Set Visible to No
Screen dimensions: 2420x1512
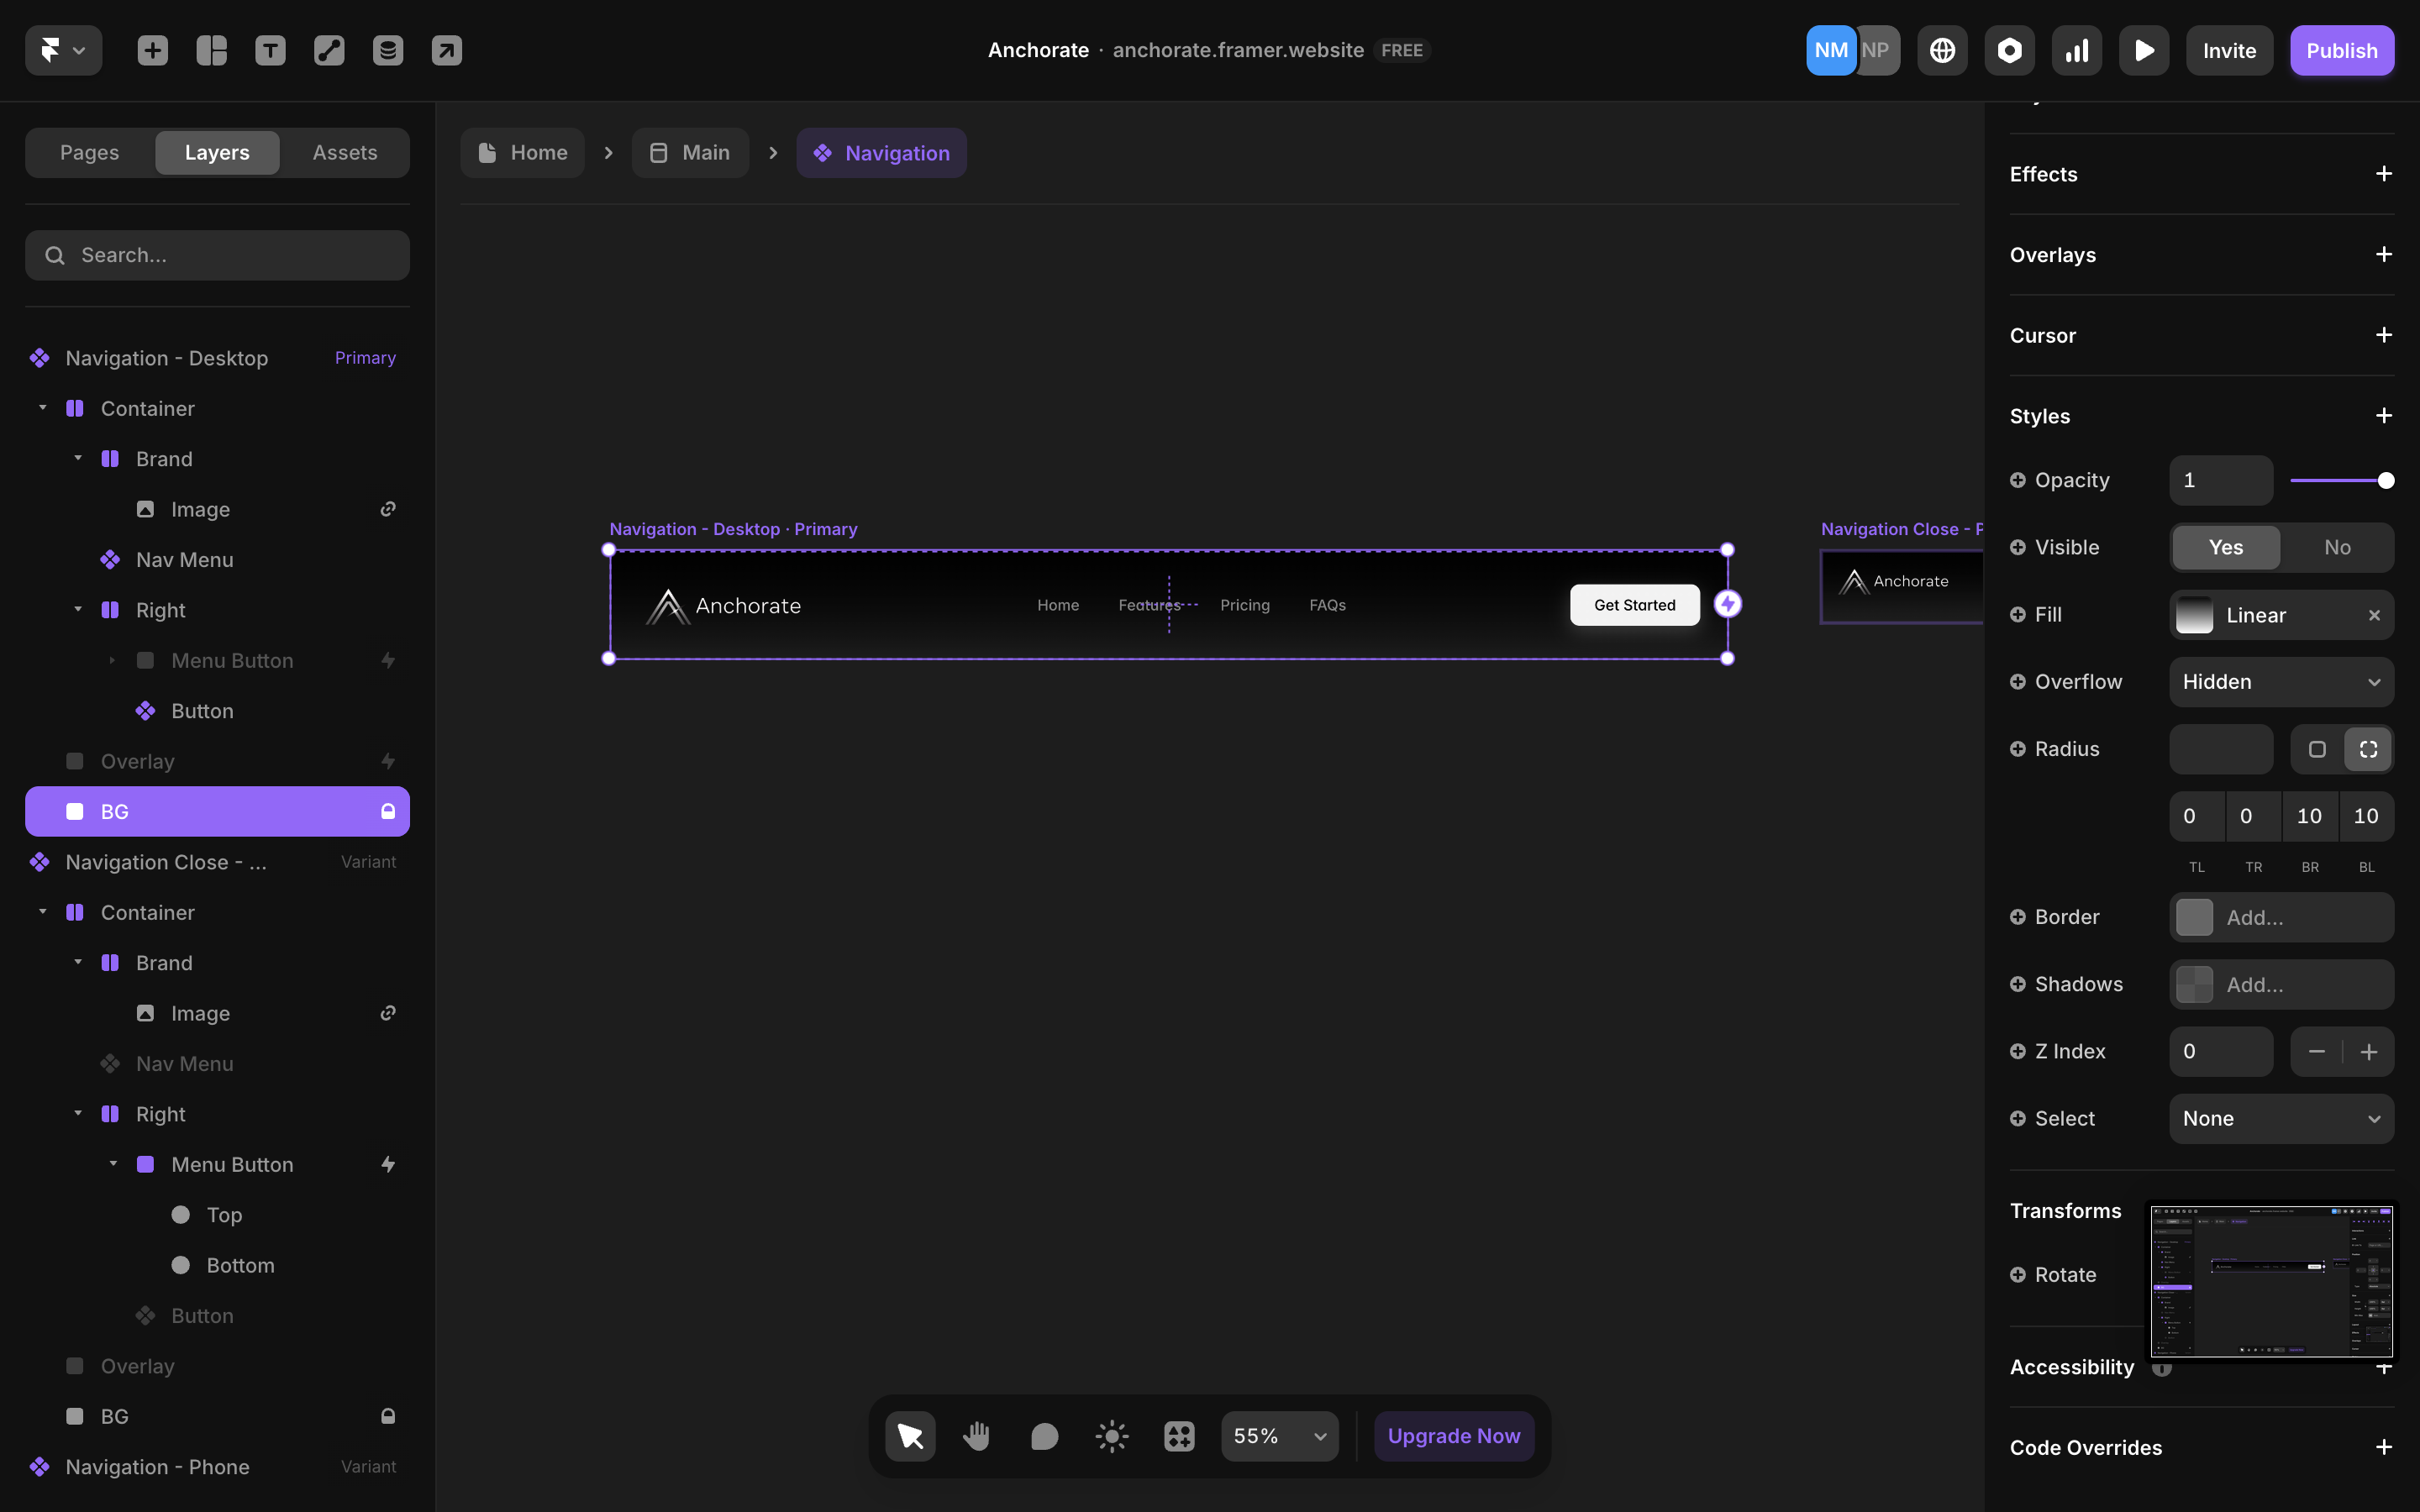click(2337, 547)
